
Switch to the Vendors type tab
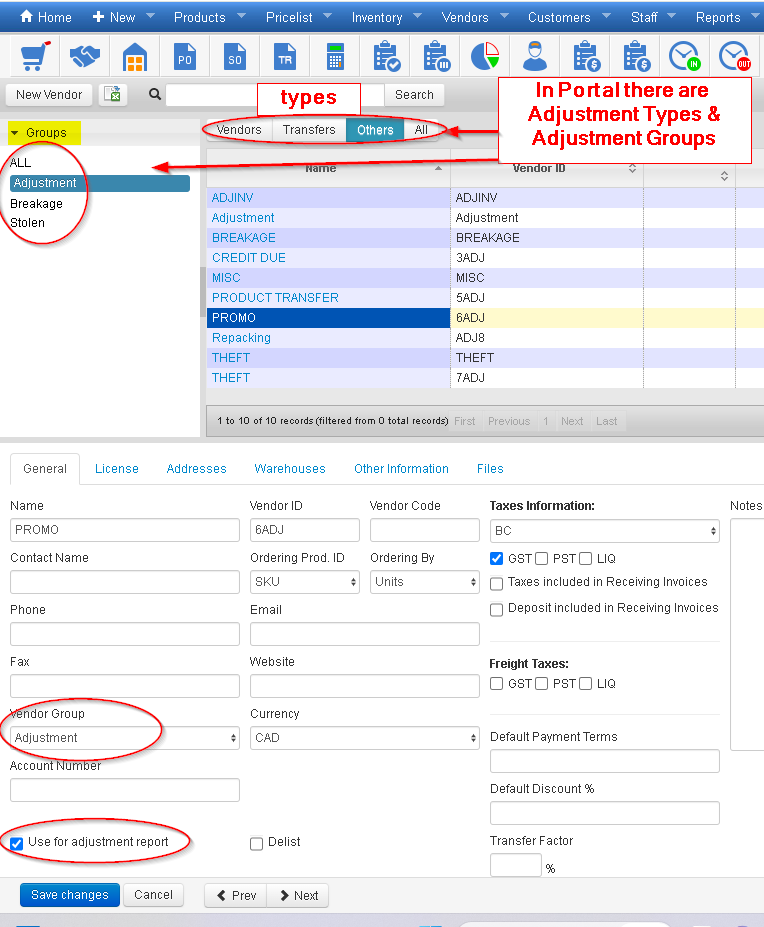pos(239,129)
